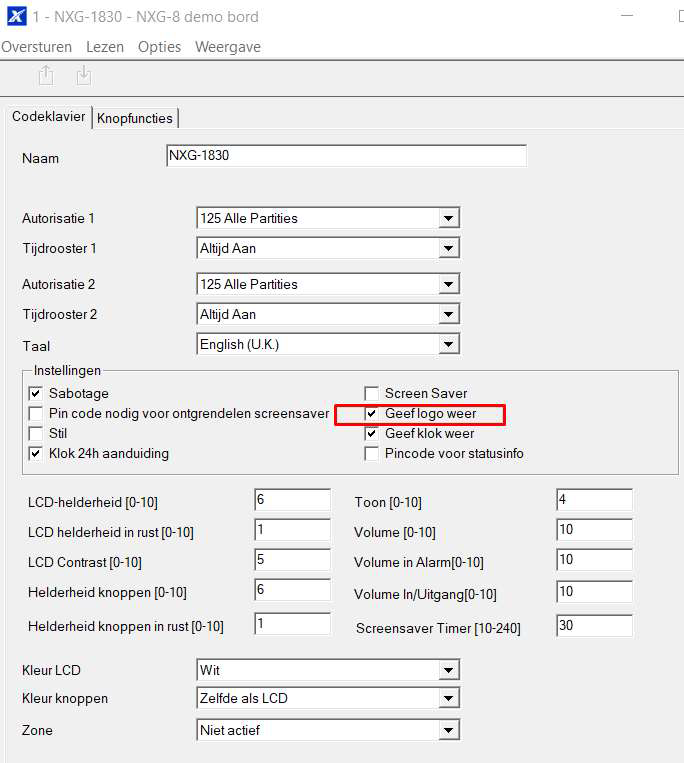Switch to the Knopfuncties tab

point(135,118)
